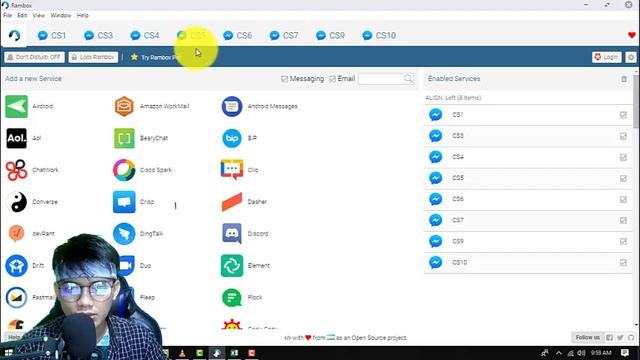This screenshot has height=360, width=640.
Task: Open the Windows notification center
Action: coord(625,353)
